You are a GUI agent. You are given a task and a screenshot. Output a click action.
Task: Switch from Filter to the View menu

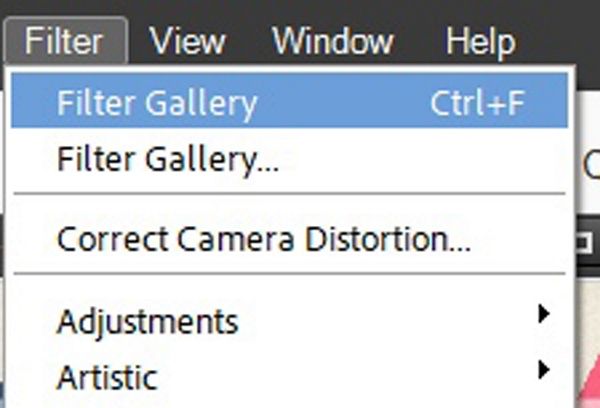190,41
